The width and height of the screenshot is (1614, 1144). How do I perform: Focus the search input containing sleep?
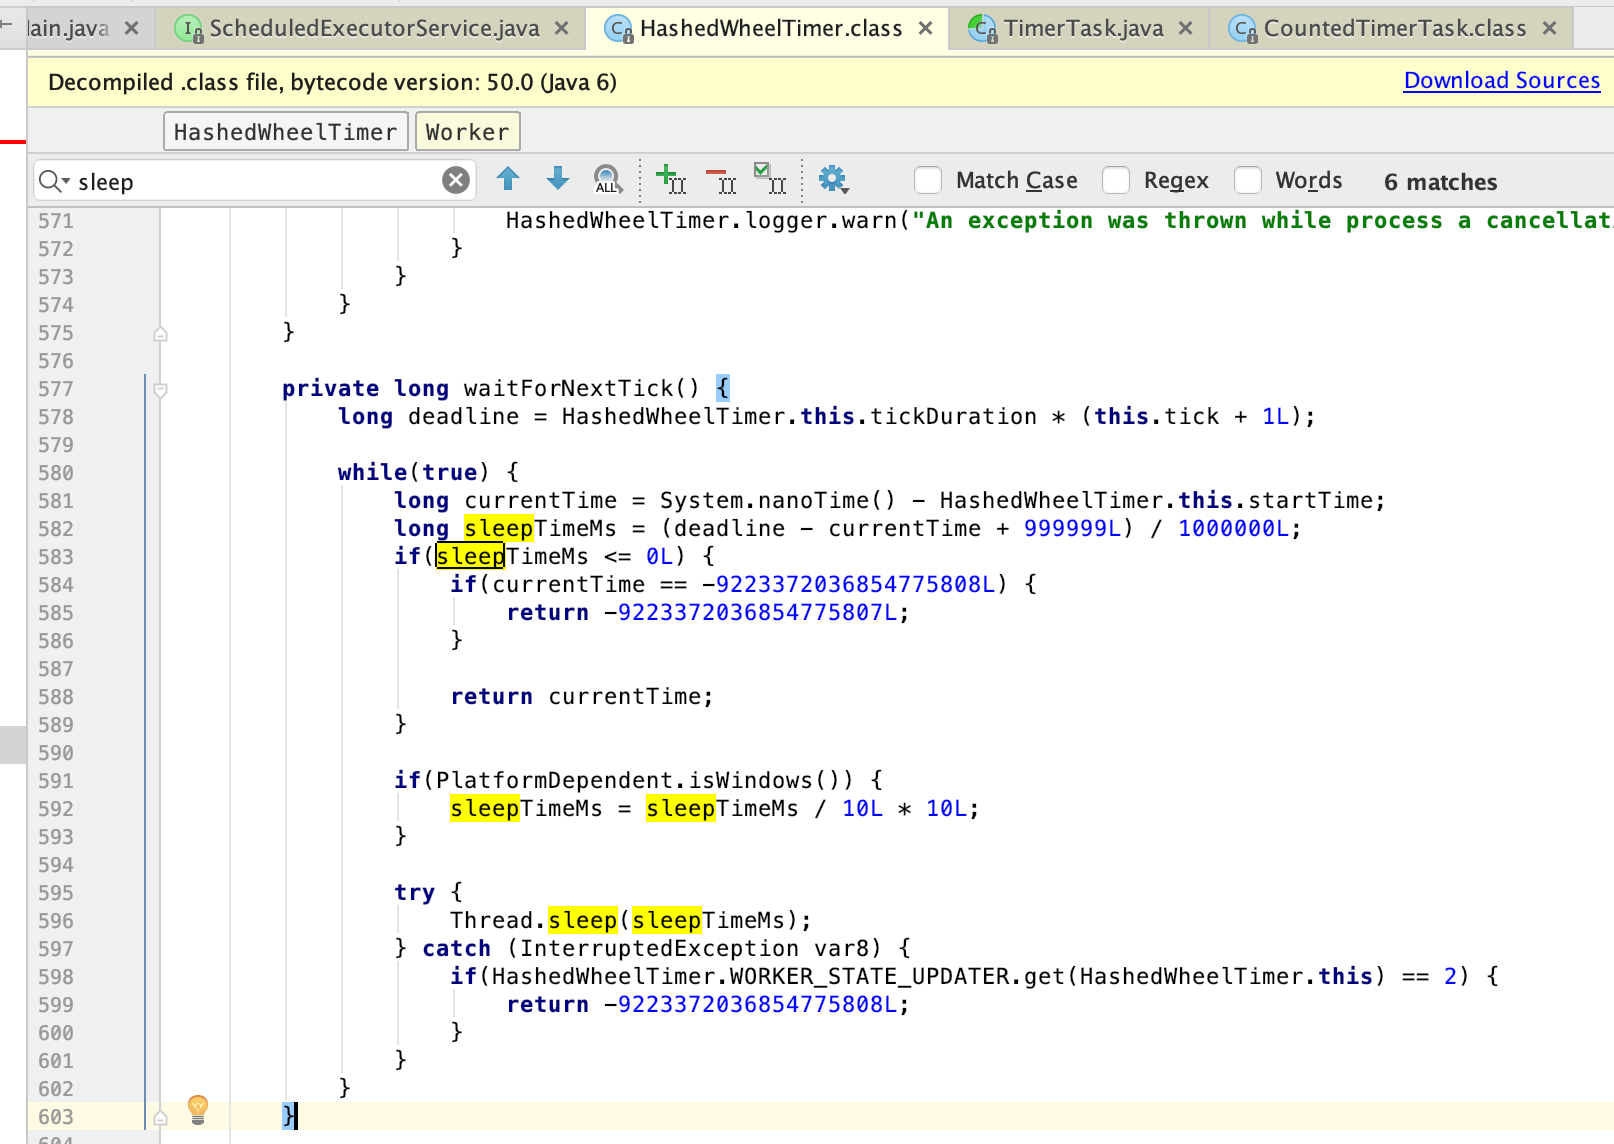[x=254, y=181]
